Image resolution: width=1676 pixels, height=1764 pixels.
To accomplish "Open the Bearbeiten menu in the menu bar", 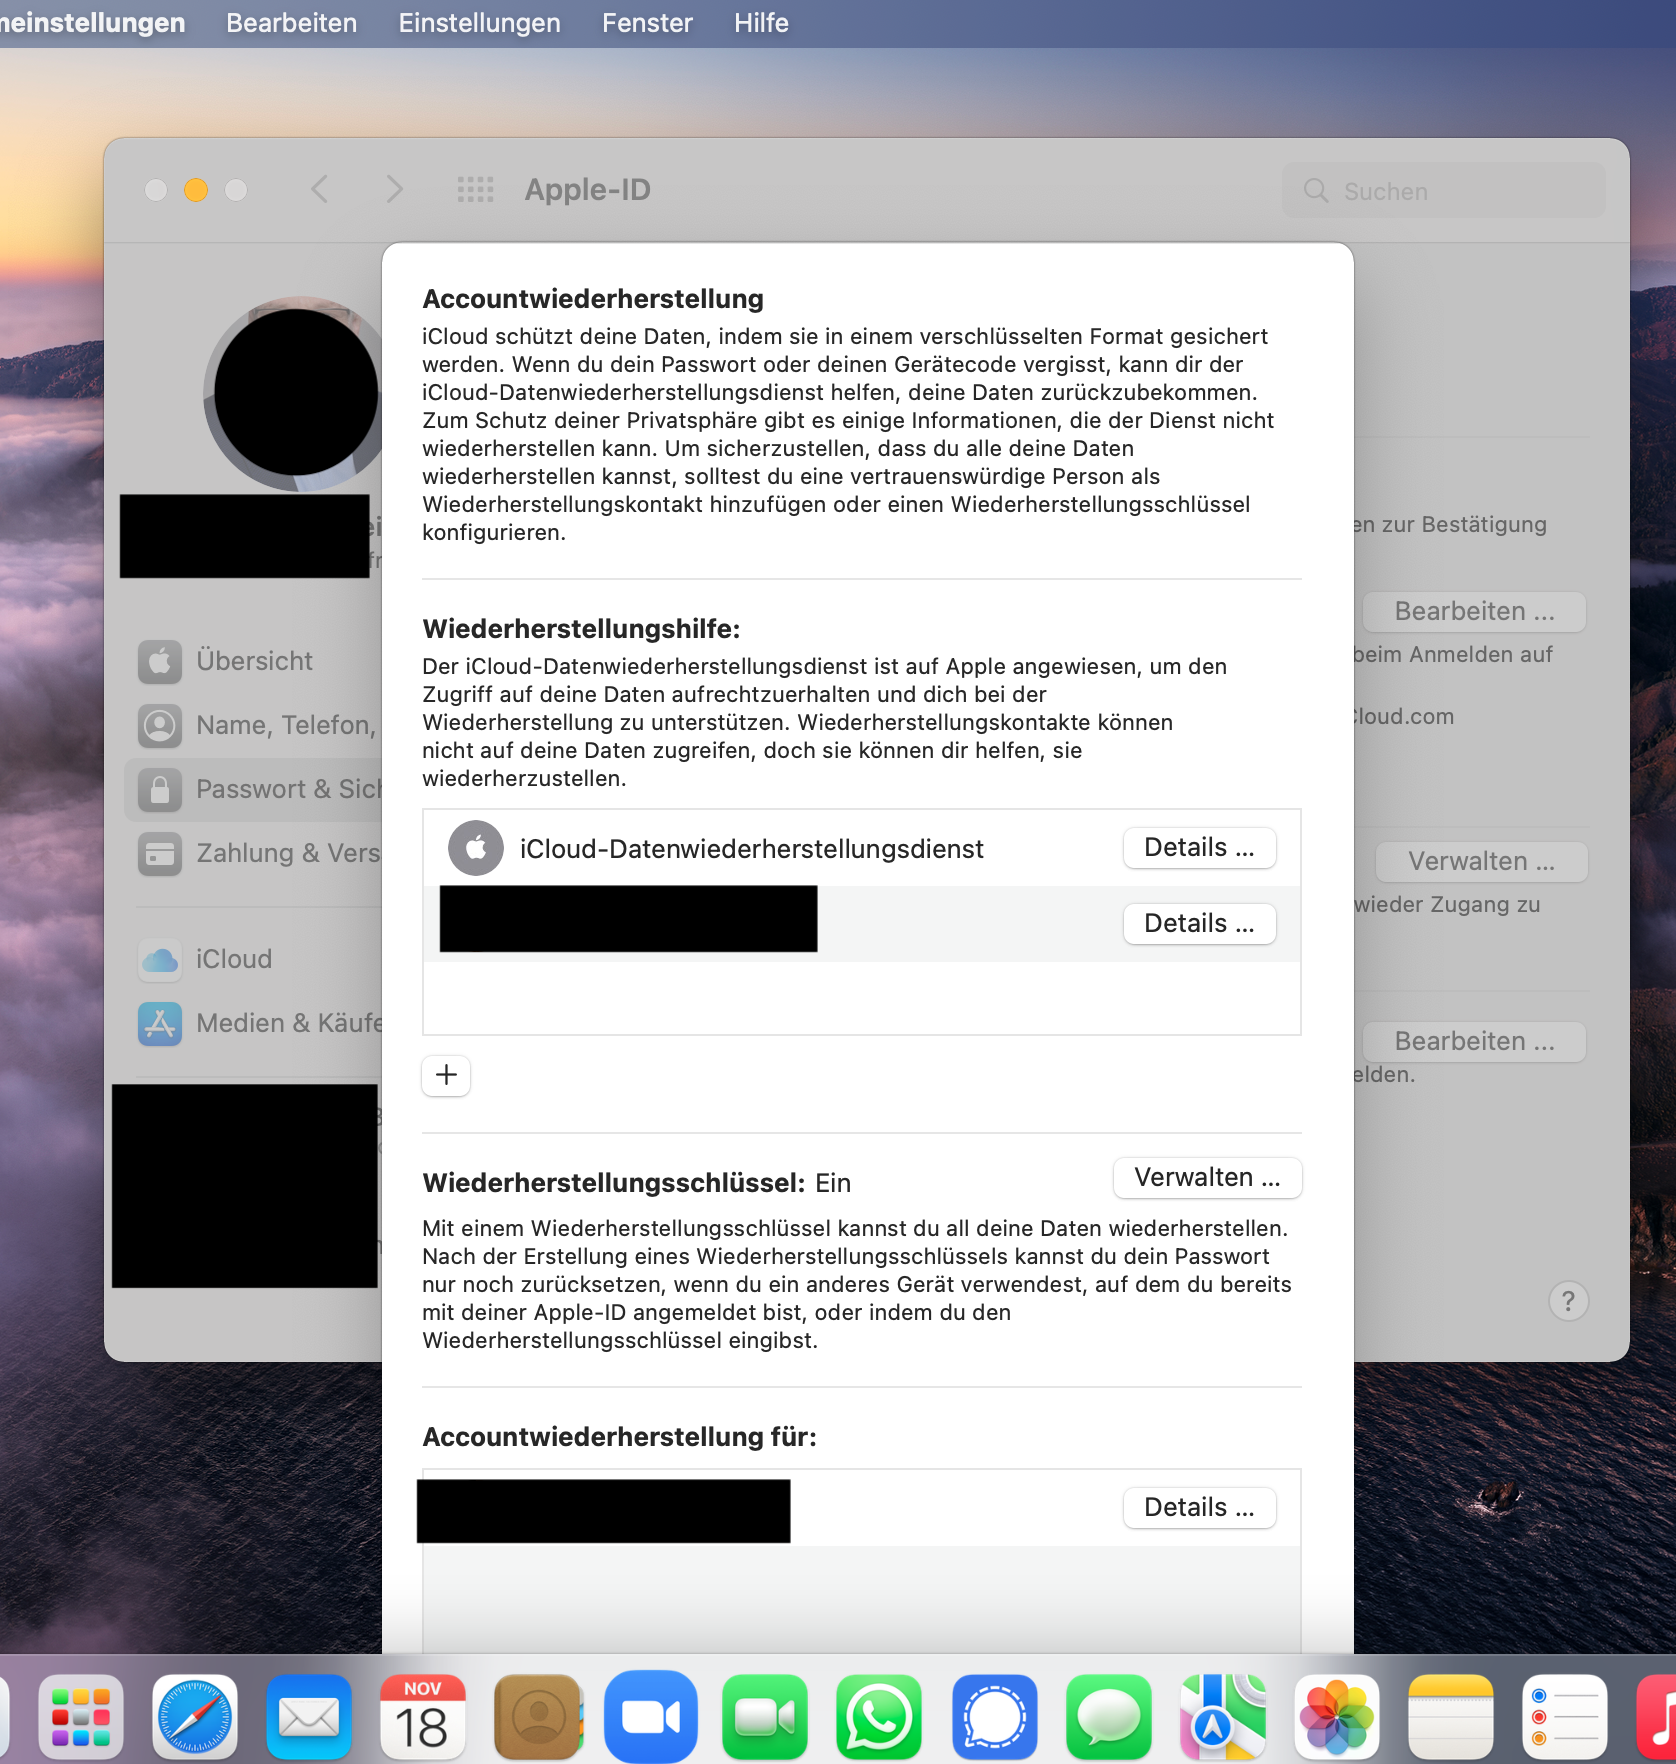I will pos(291,23).
